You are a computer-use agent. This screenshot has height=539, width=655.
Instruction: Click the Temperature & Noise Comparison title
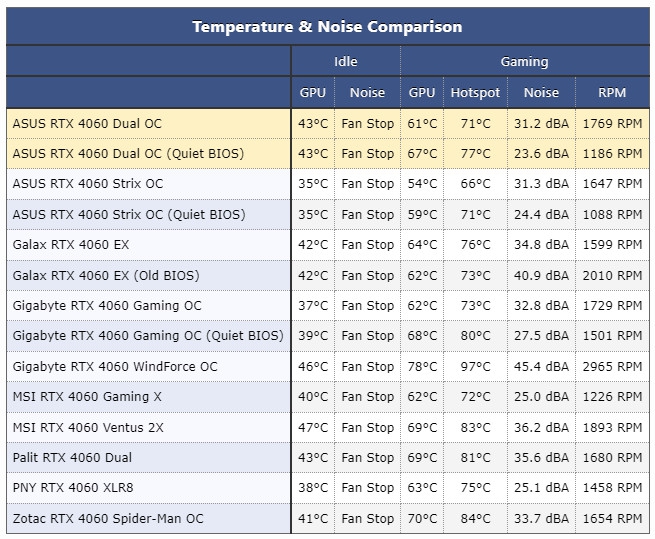point(327,27)
